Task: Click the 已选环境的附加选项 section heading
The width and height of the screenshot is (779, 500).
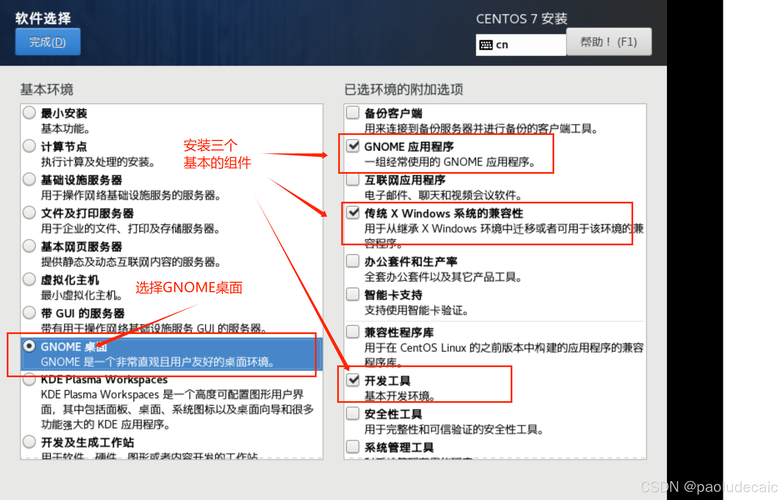Action: coord(403,89)
